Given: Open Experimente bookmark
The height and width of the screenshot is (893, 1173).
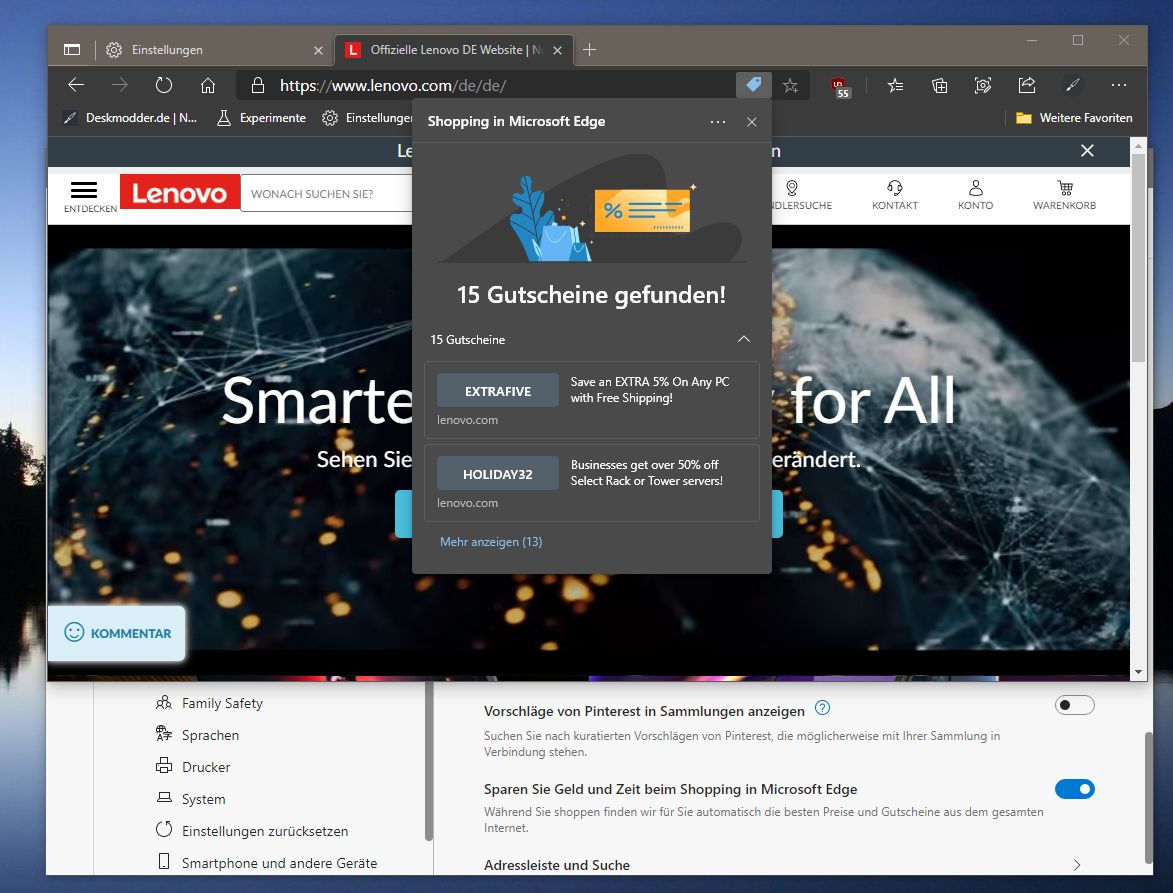Looking at the screenshot, I should pos(262,117).
